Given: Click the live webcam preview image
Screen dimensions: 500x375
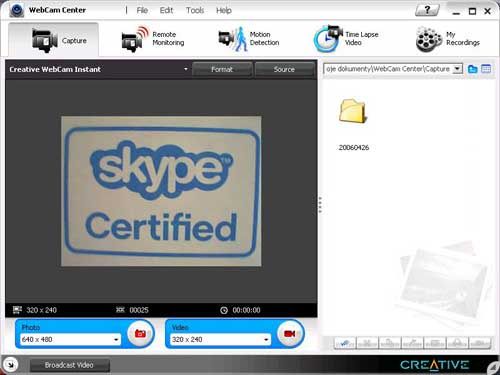Looking at the screenshot, I should (161, 191).
